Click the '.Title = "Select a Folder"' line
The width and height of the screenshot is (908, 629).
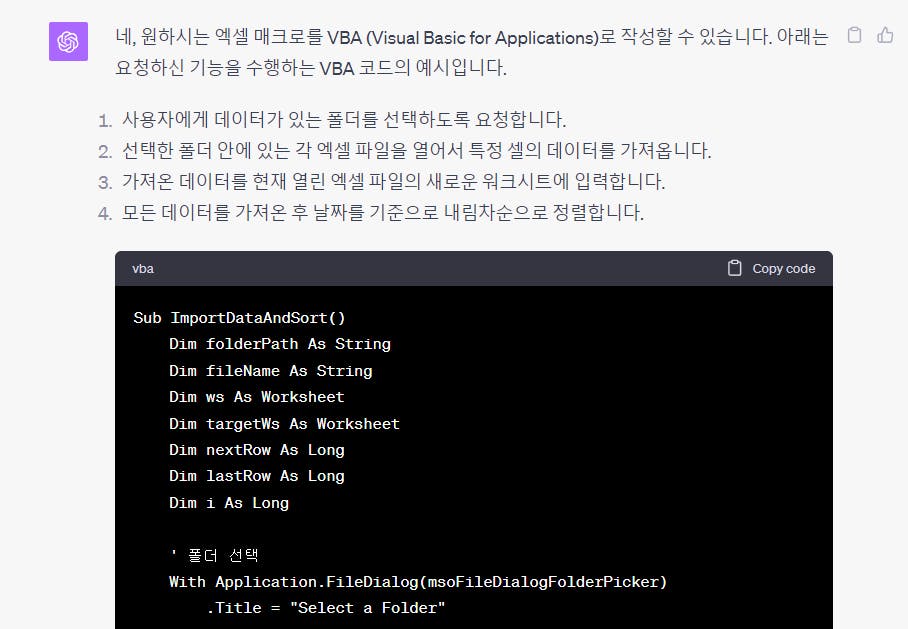[326, 608]
